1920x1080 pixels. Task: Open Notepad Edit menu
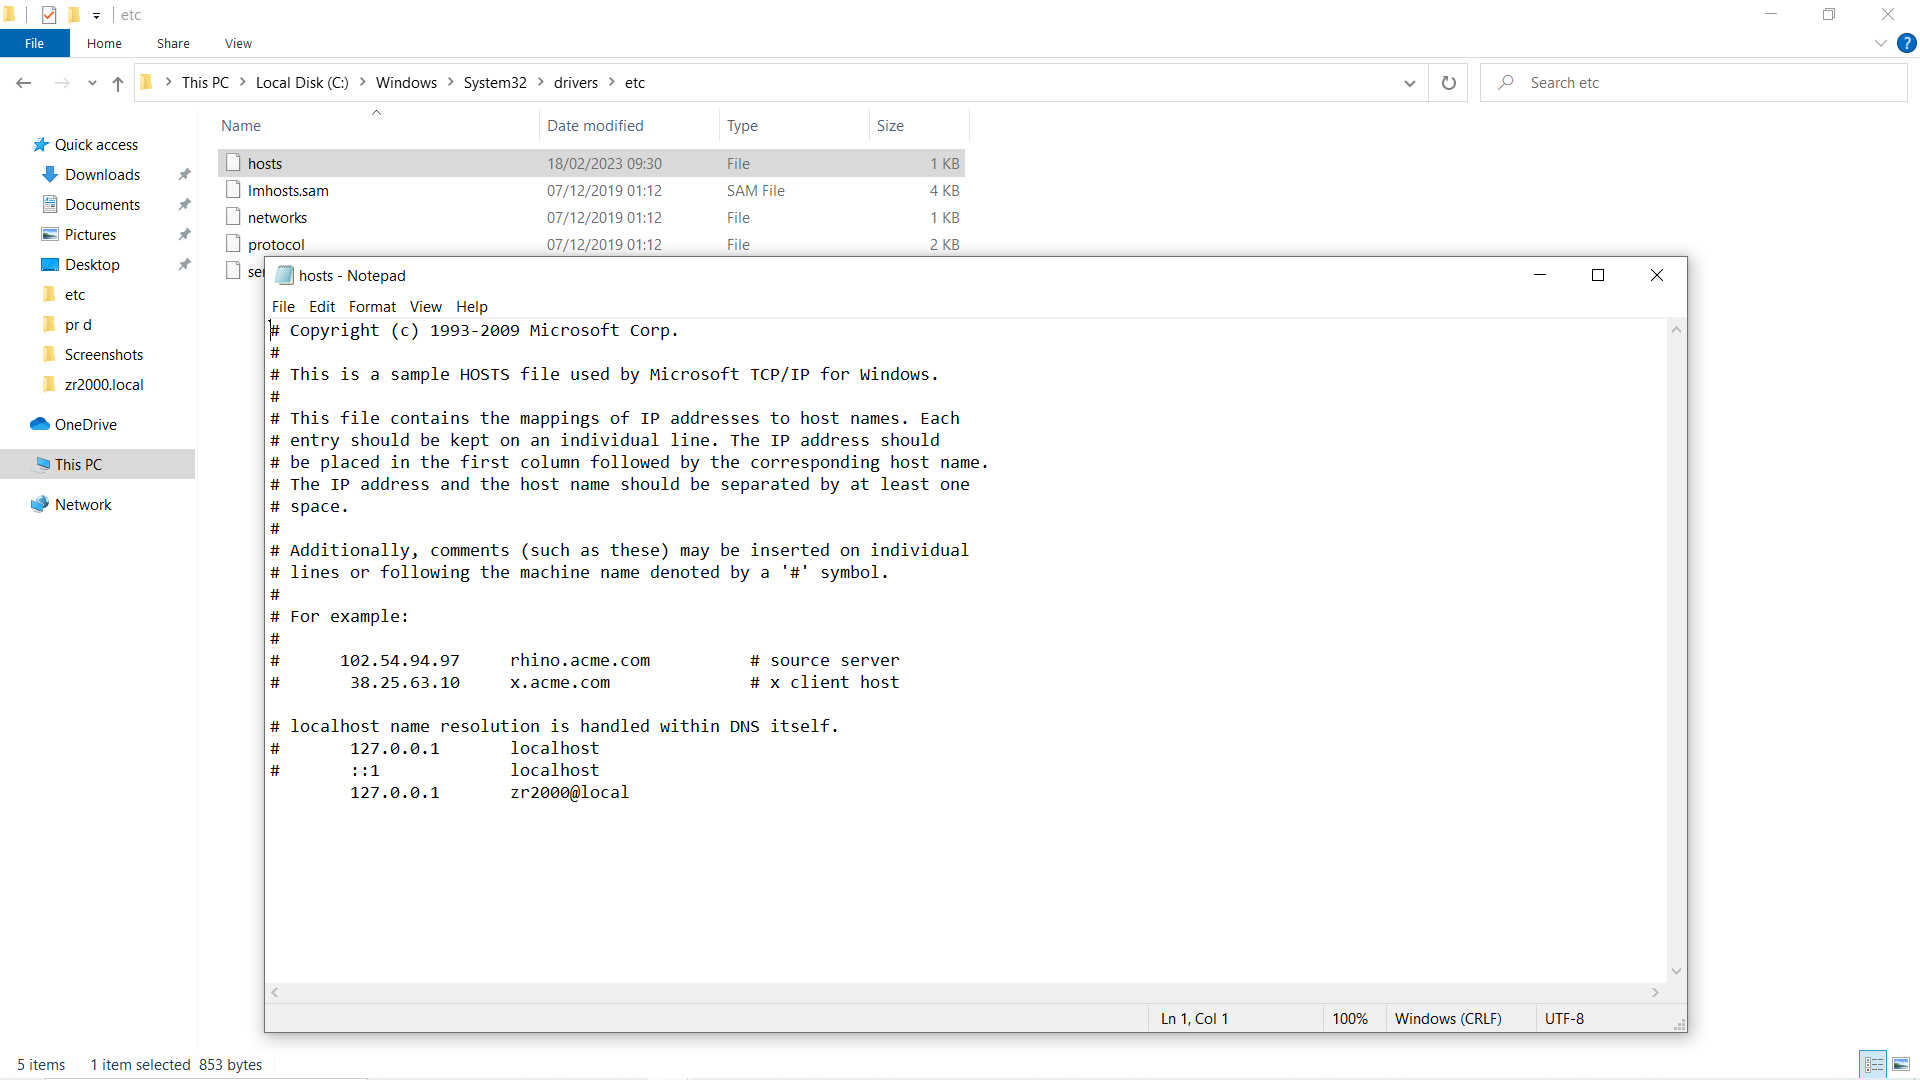[x=322, y=307]
